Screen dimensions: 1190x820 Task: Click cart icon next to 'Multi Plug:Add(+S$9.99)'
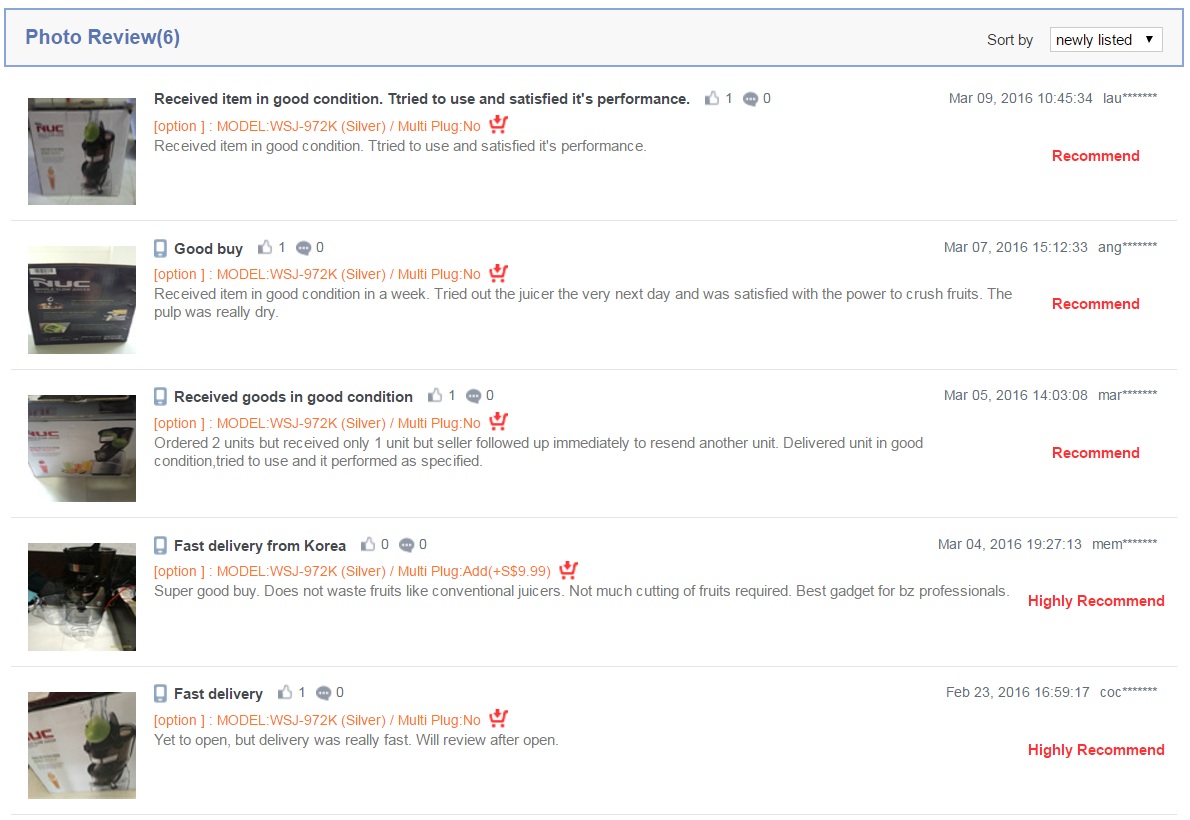pos(568,569)
